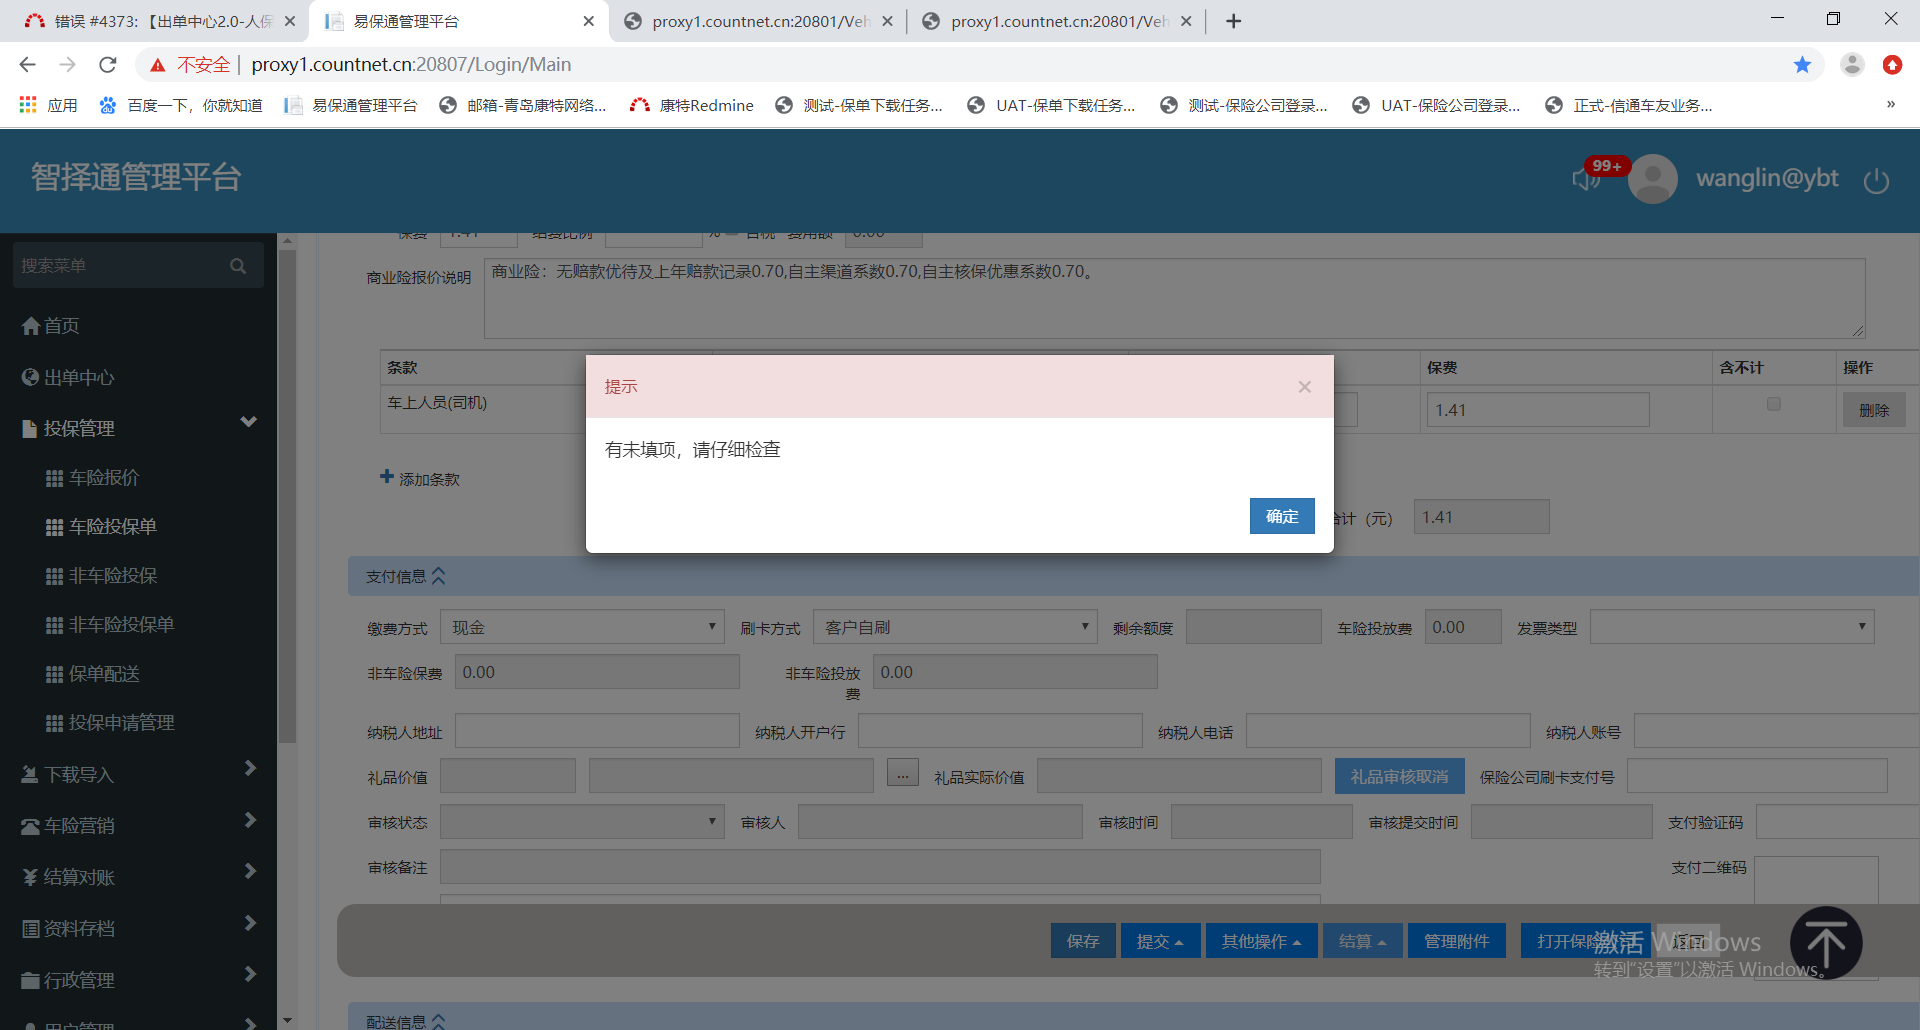Click the 确定 button in the dialog
This screenshot has width=1920, height=1030.
pyautogui.click(x=1282, y=516)
